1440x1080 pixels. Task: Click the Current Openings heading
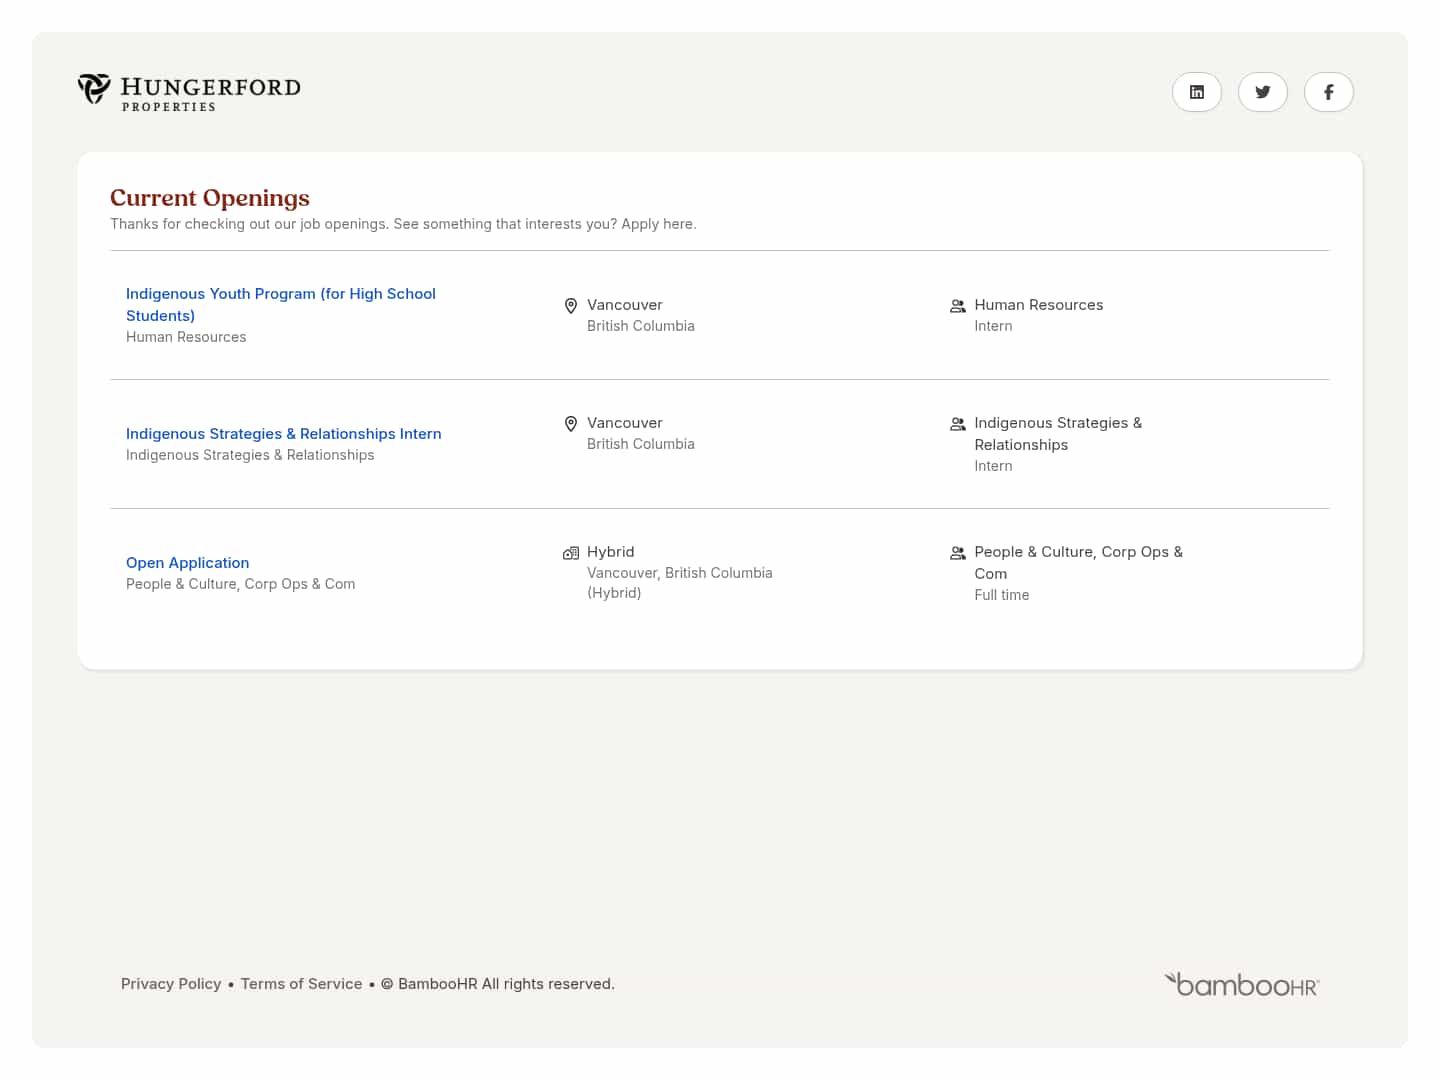click(x=210, y=198)
